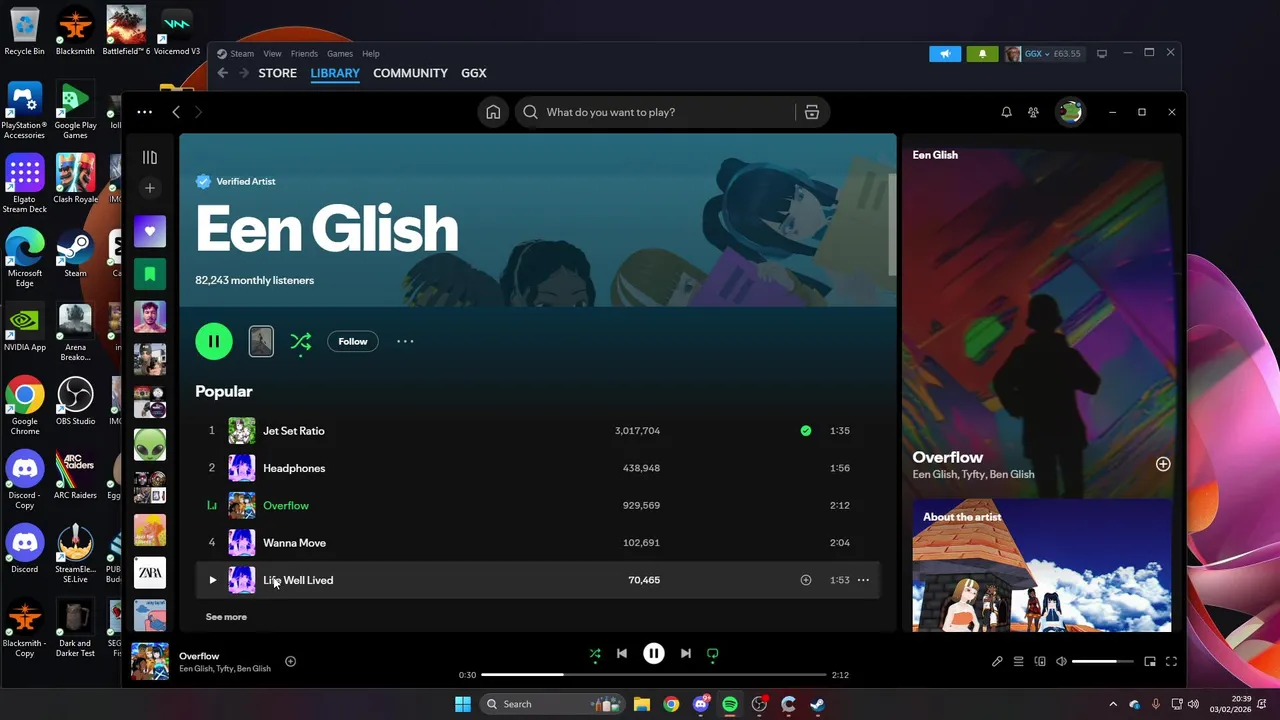Screen dimensions: 1280x720
Task: Skip to next track
Action: (x=685, y=654)
